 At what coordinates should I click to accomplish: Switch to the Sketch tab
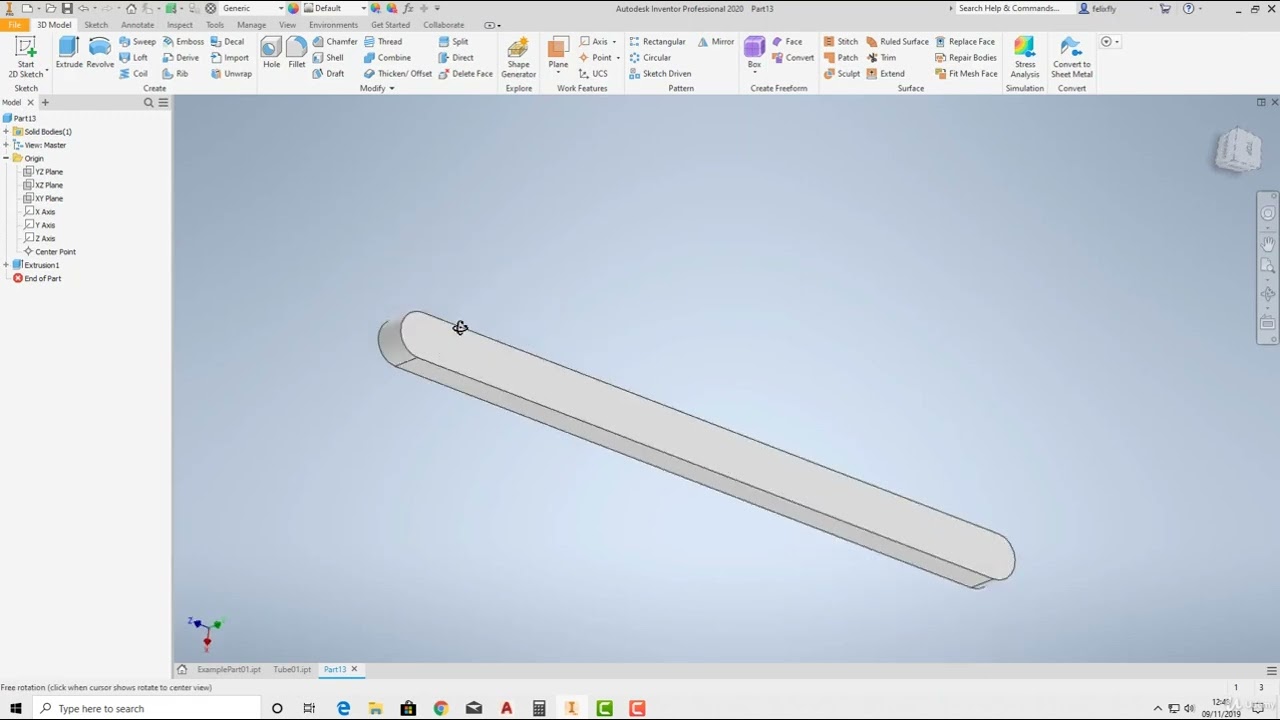pyautogui.click(x=96, y=24)
